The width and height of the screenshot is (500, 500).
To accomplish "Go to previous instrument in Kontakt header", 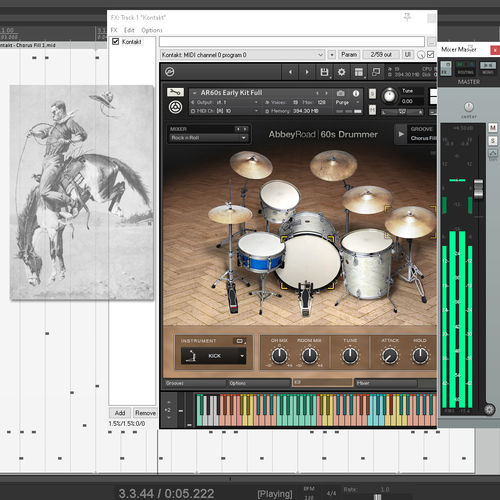I will tap(290, 72).
